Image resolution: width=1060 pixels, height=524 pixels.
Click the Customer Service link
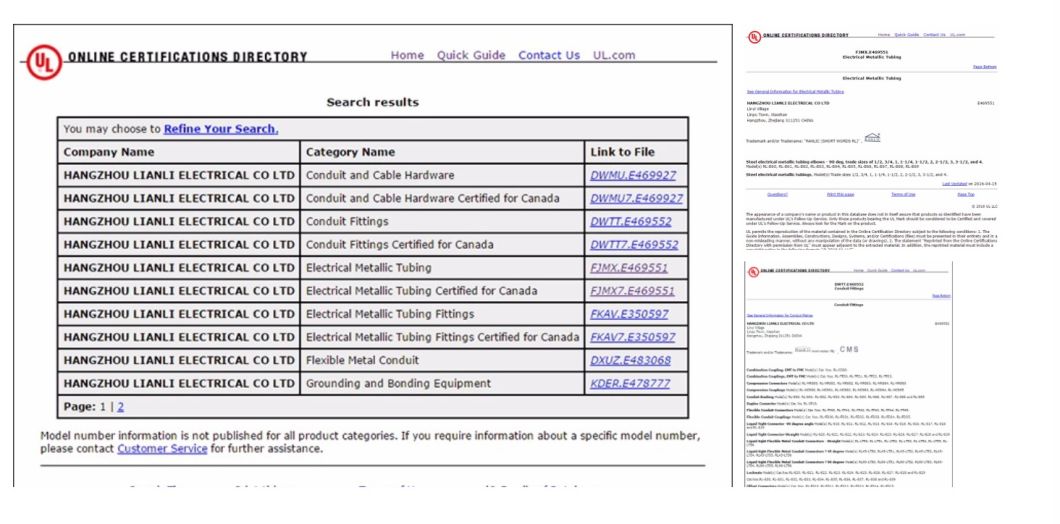point(162,449)
